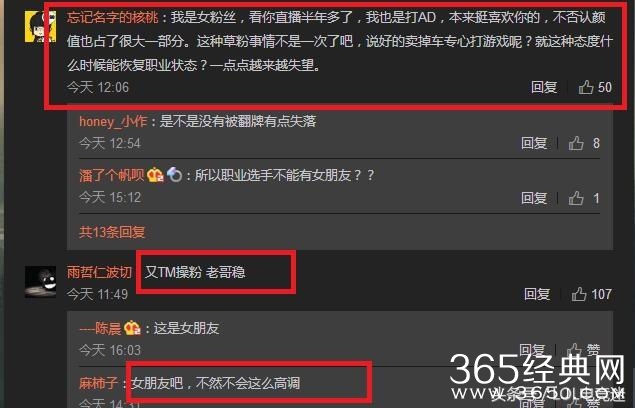635x408 pixels.
Task: Reply to 忘记名字的核桃's comment
Action: tap(544, 87)
